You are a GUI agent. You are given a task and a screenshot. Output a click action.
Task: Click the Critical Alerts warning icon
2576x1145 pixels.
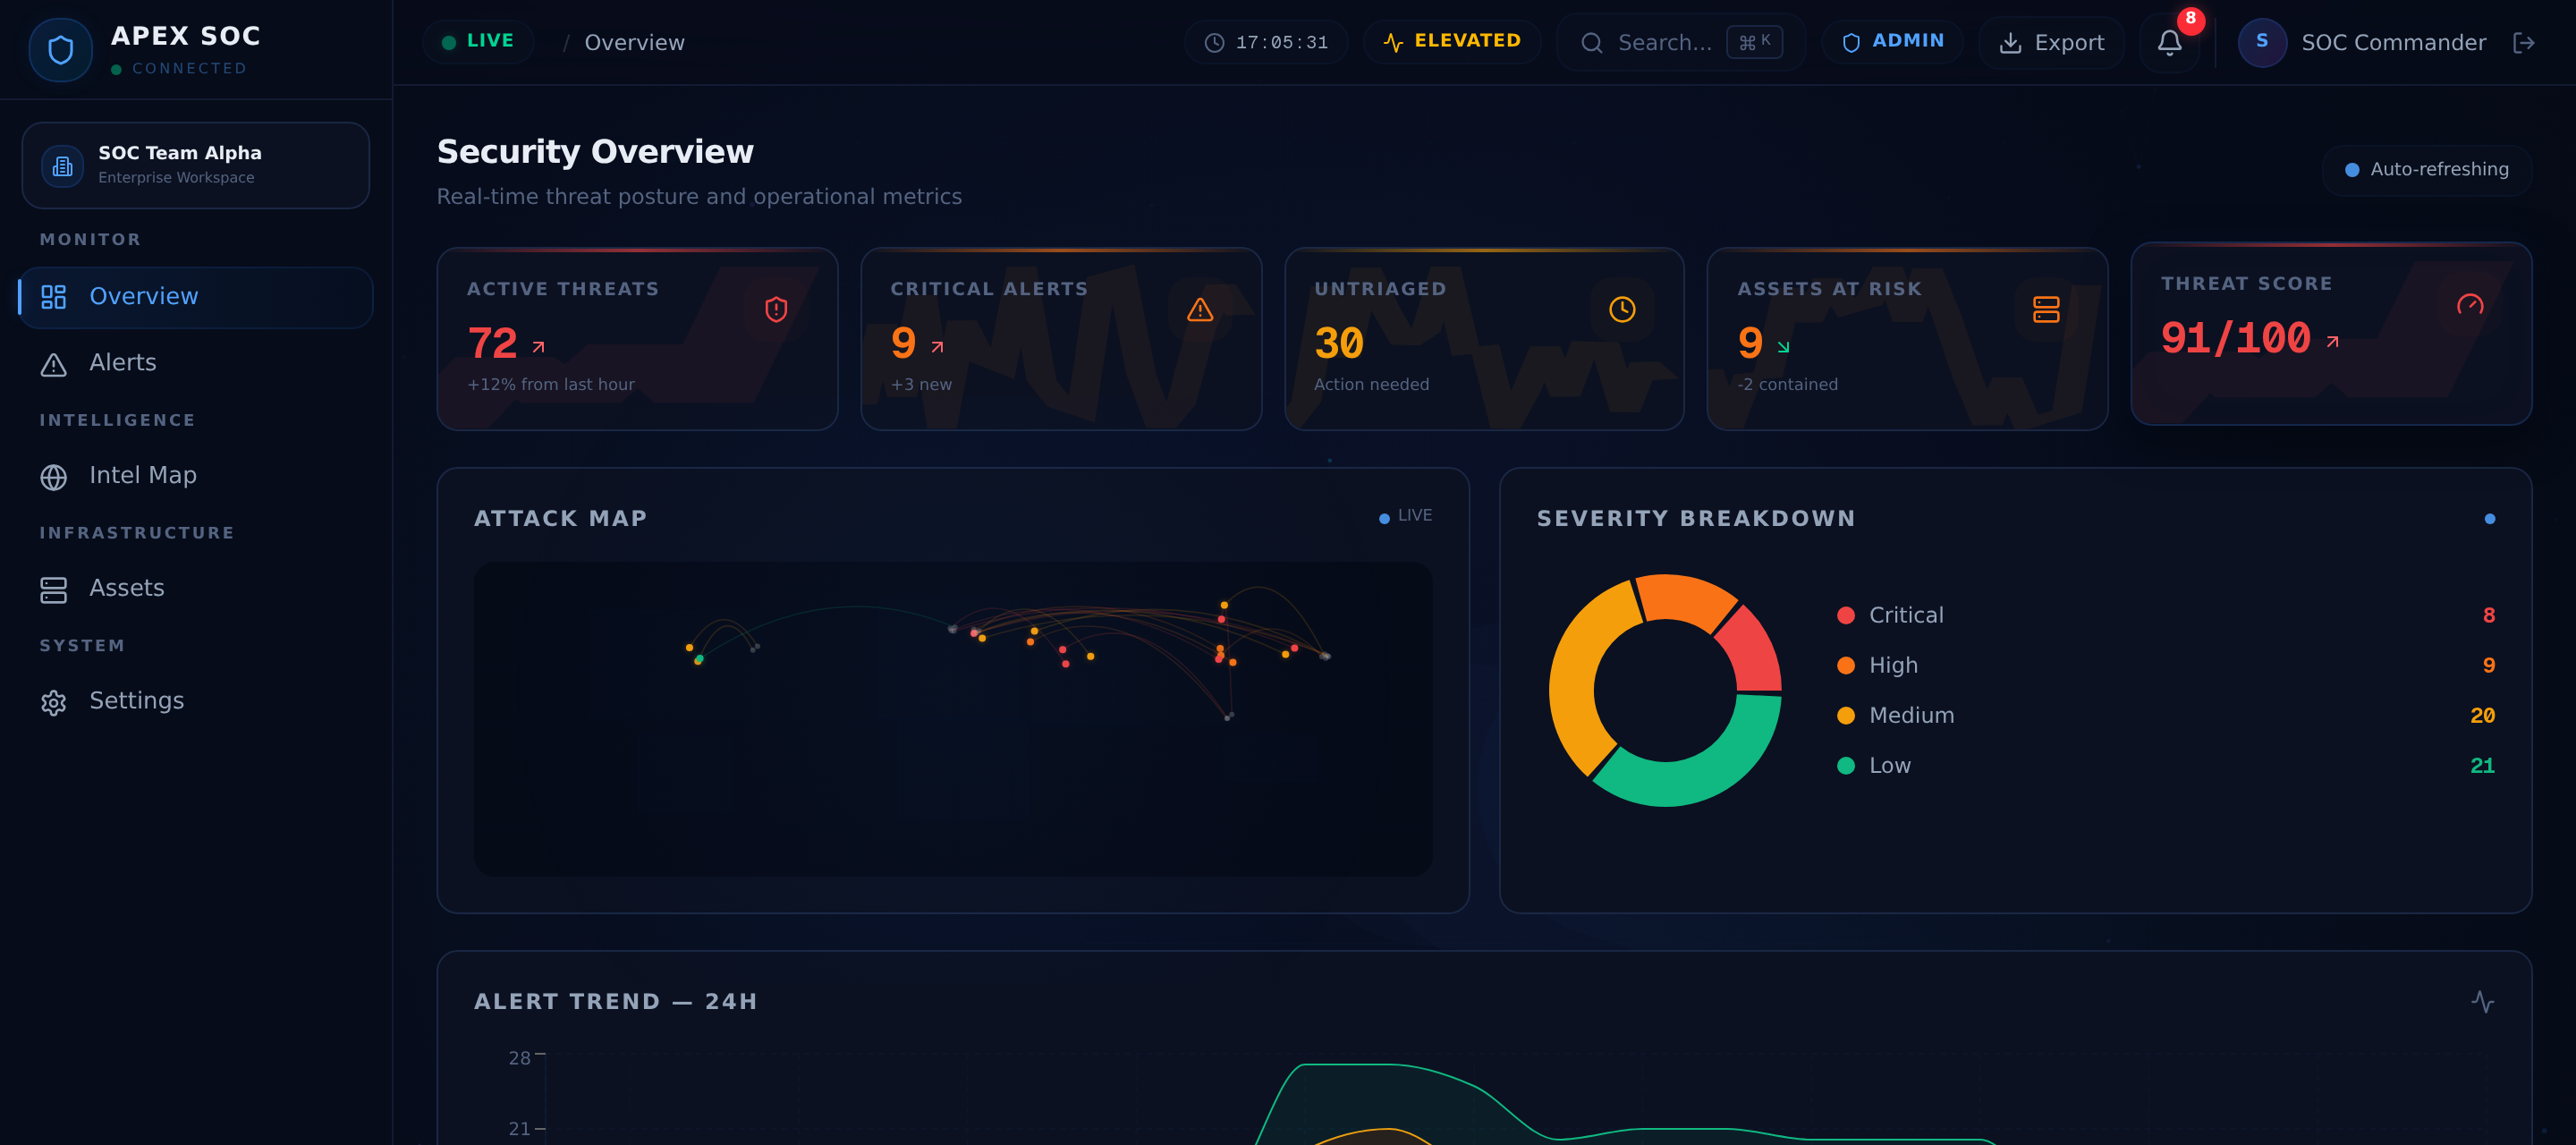click(1200, 310)
